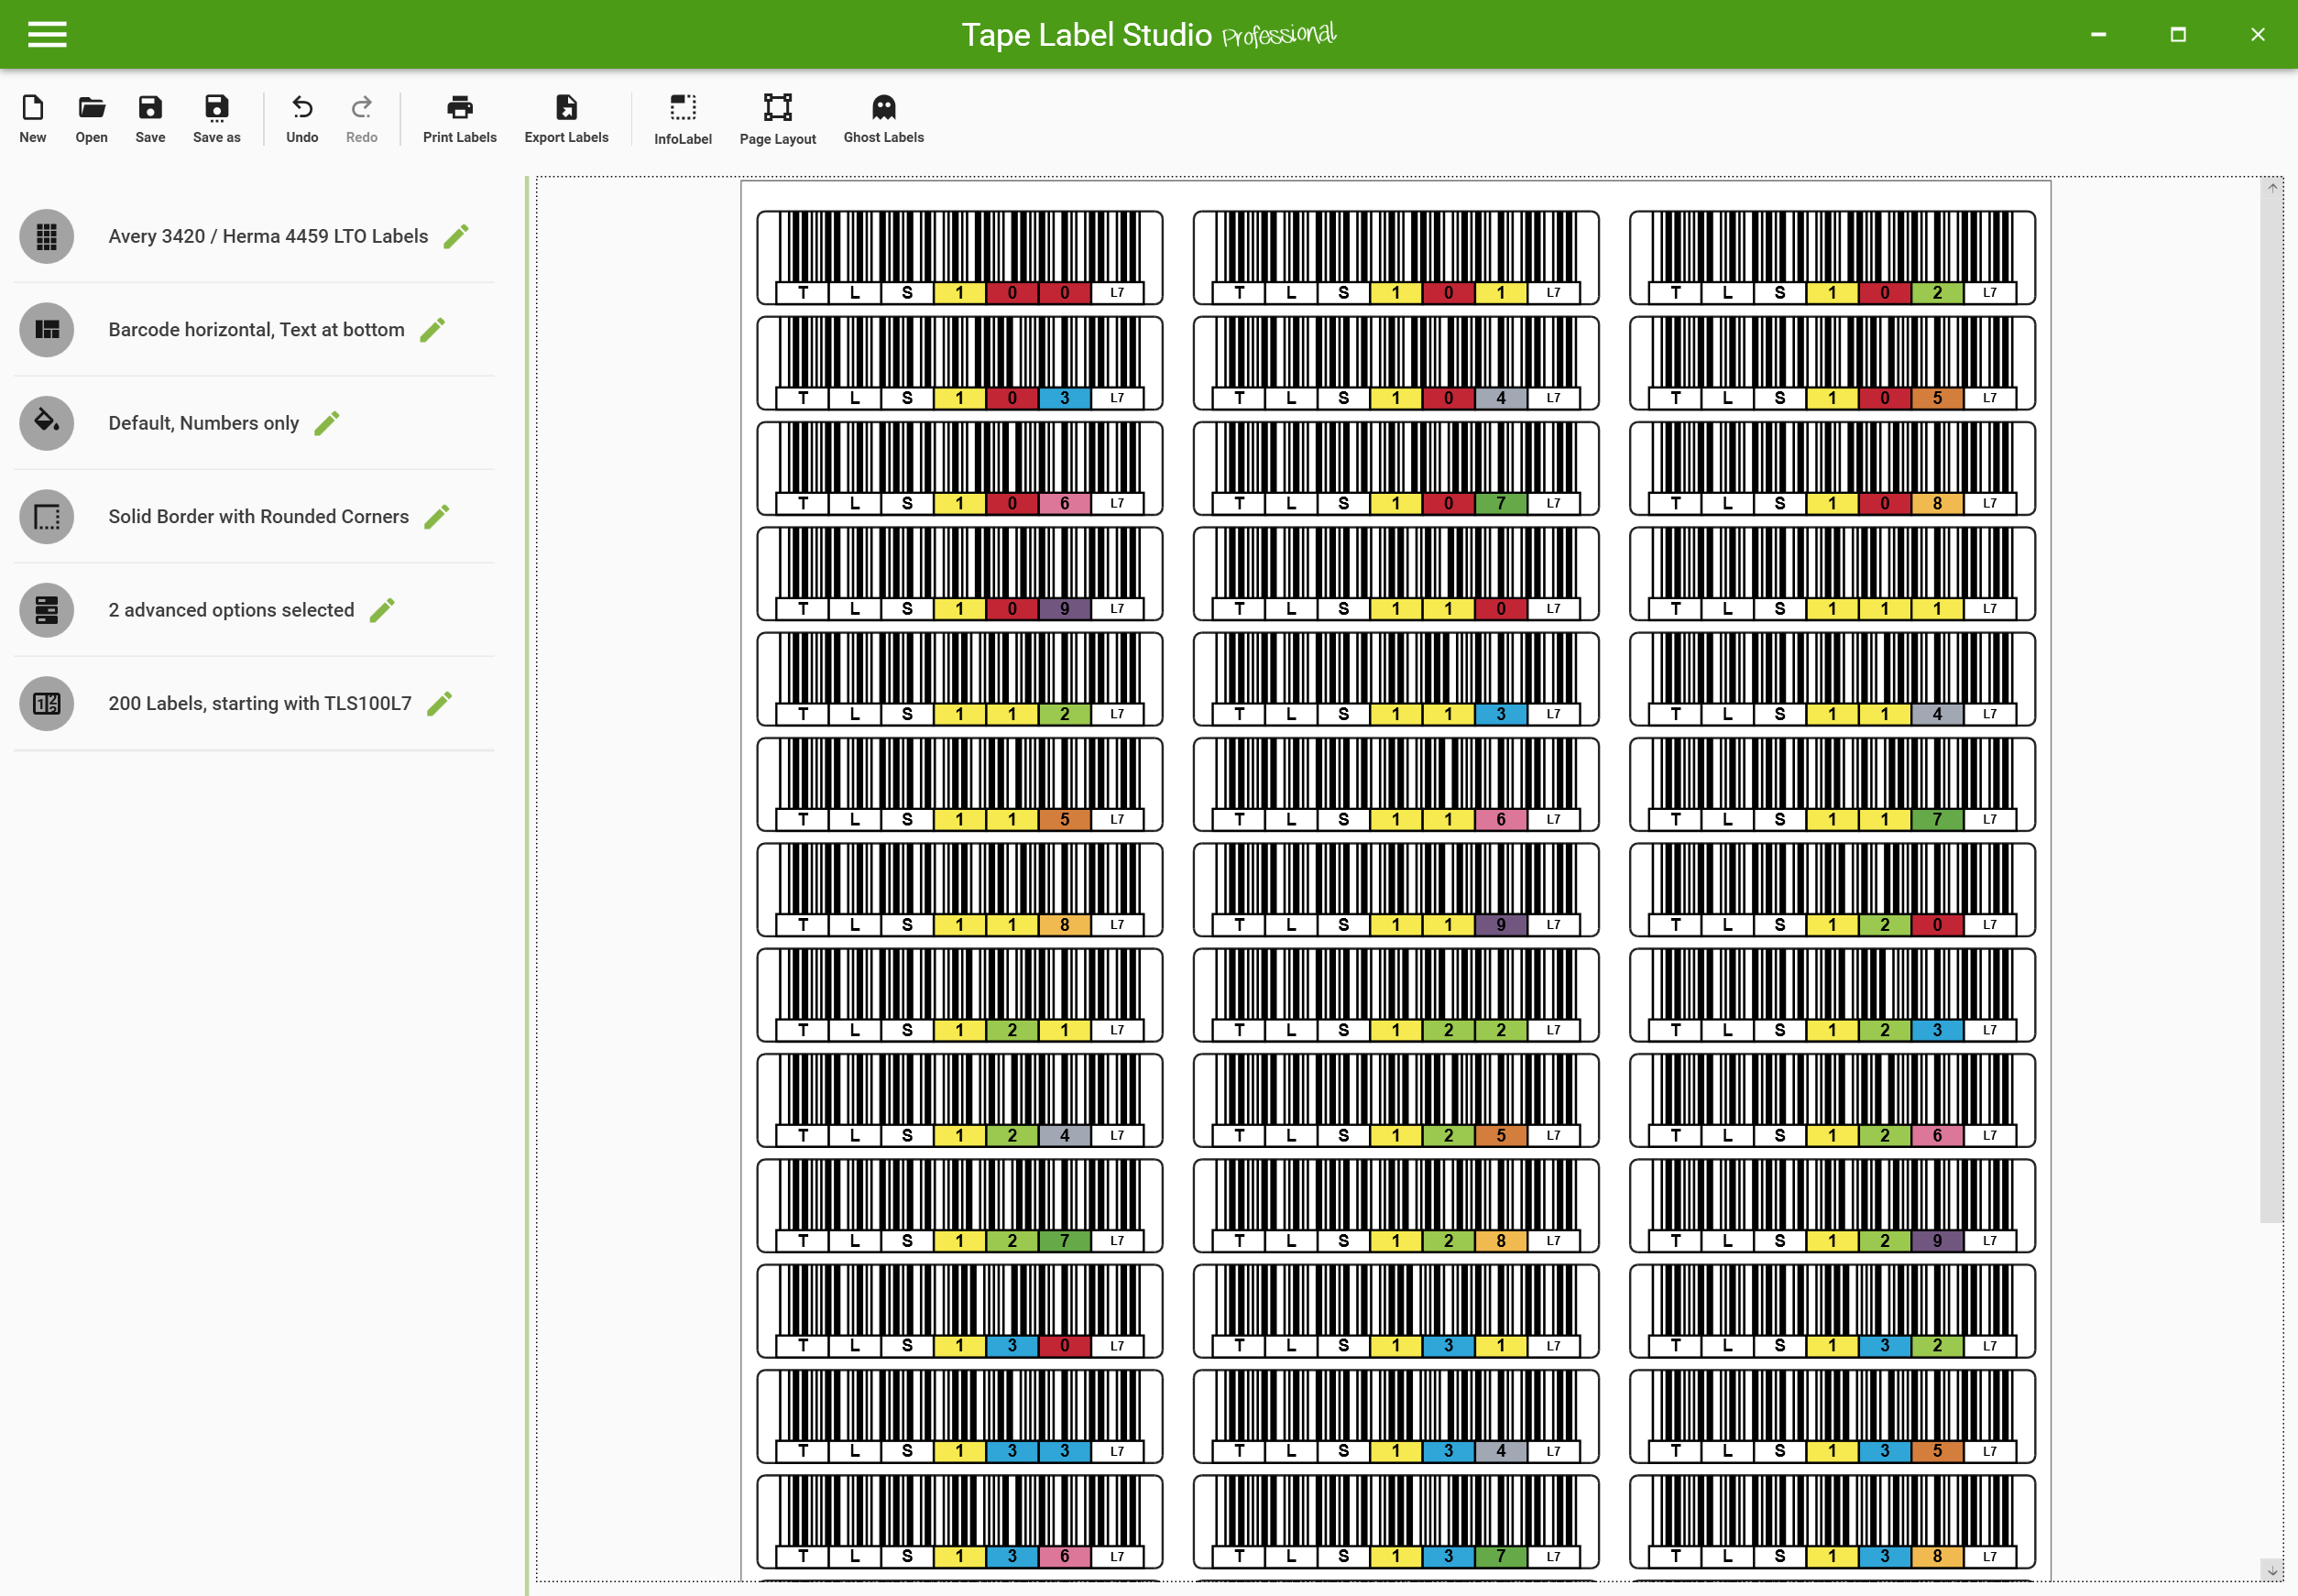The width and height of the screenshot is (2298, 1596).
Task: Edit Solid Border setting with pencil
Action: (x=437, y=517)
